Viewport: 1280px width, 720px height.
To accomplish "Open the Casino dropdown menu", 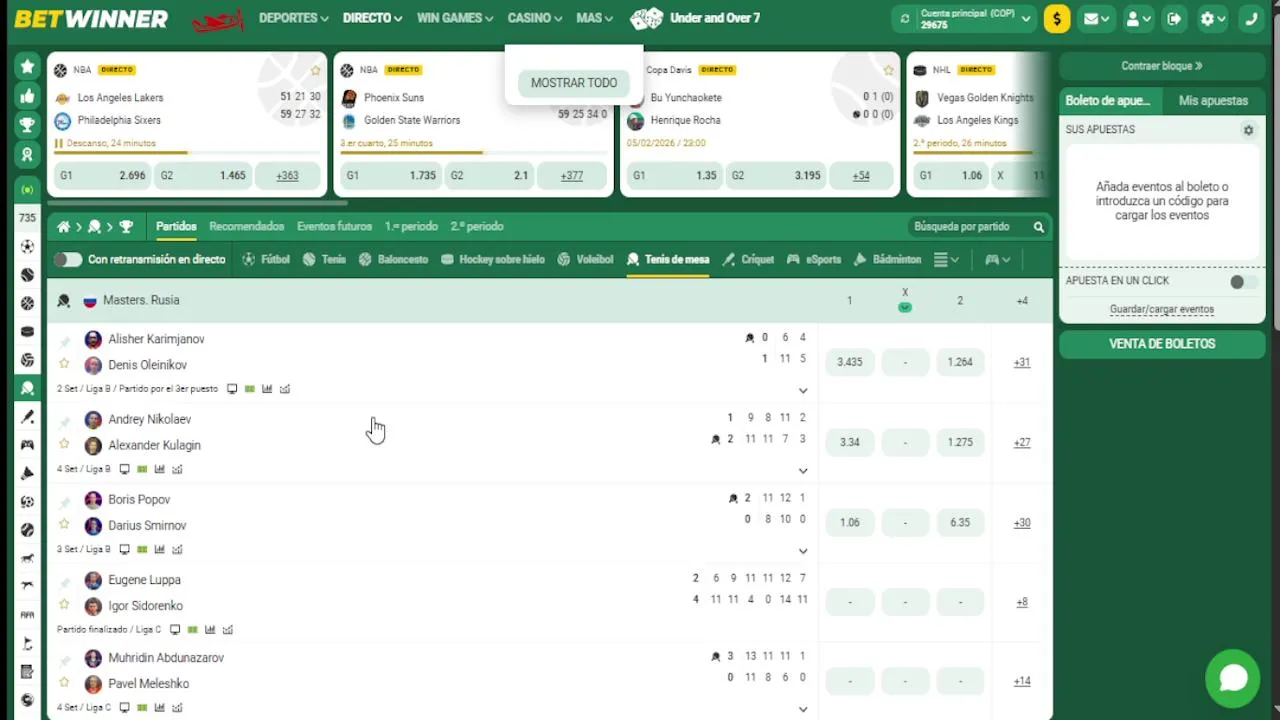I will click(x=535, y=18).
